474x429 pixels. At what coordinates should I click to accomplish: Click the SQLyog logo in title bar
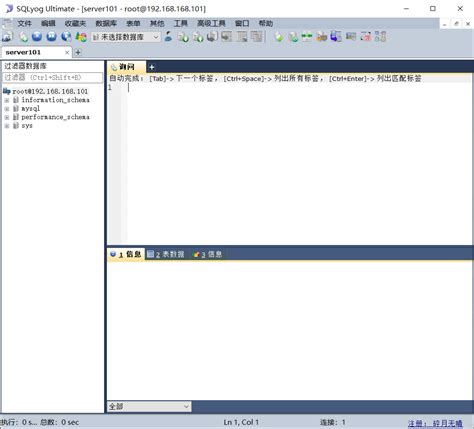tap(9, 8)
